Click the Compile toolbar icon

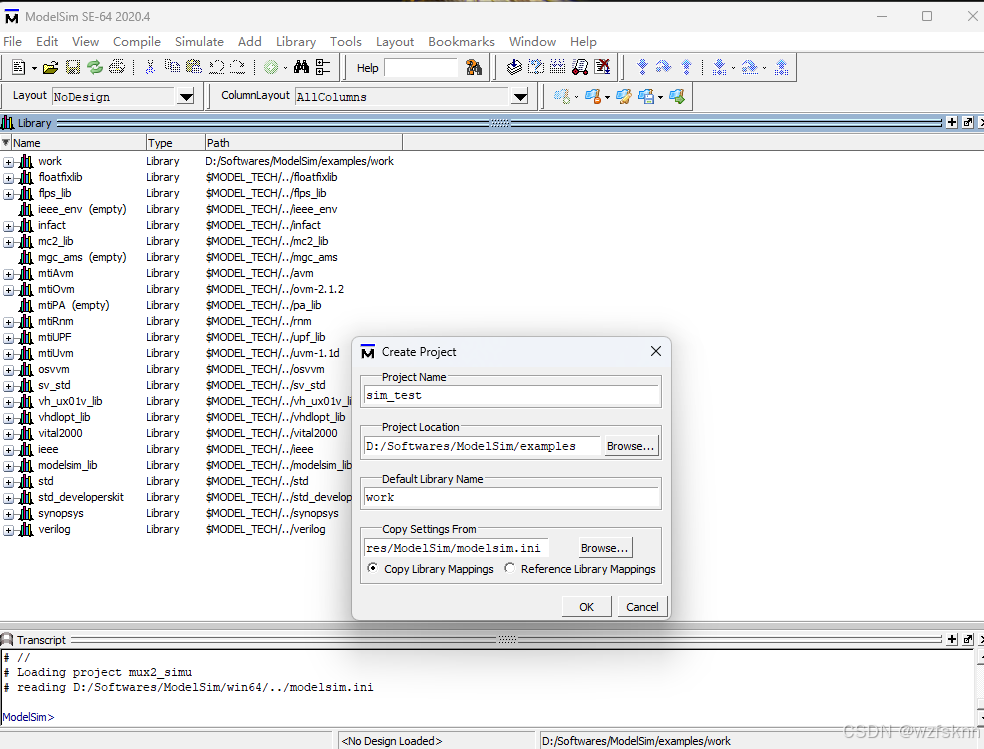click(514, 66)
